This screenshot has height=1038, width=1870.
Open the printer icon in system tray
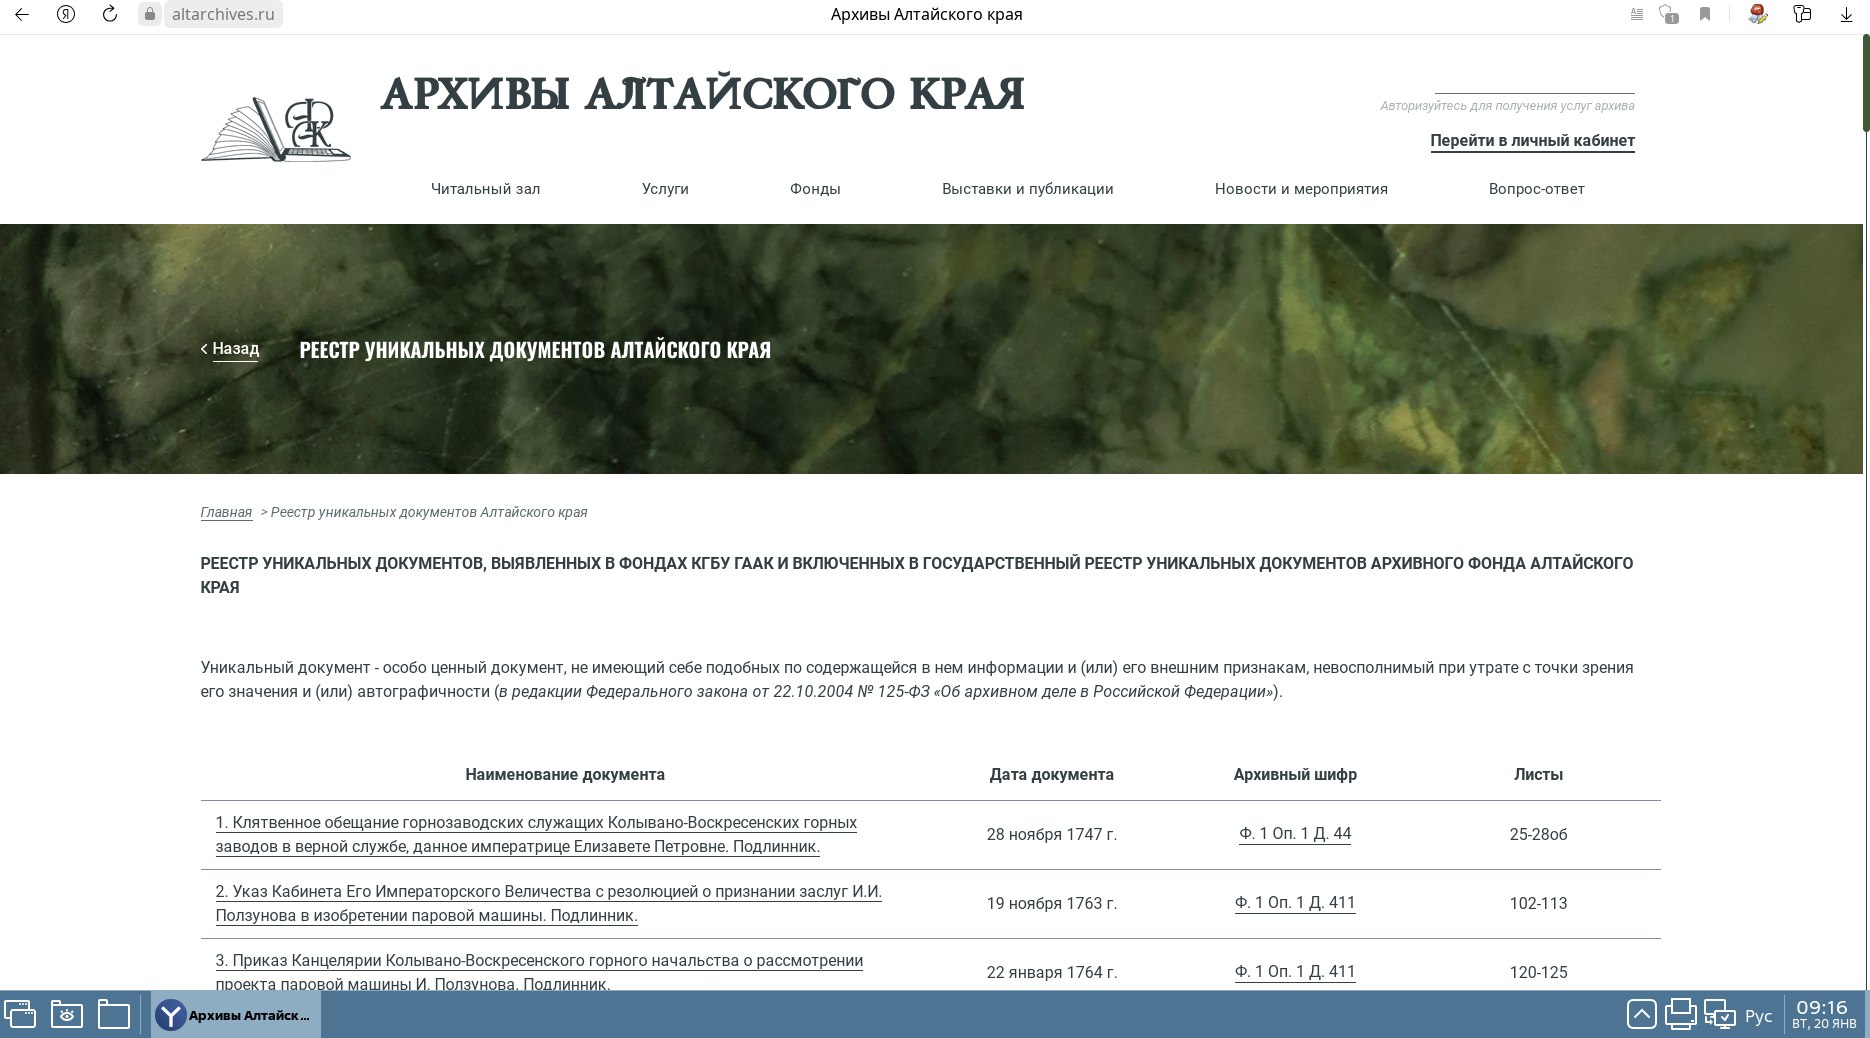click(x=1680, y=1014)
